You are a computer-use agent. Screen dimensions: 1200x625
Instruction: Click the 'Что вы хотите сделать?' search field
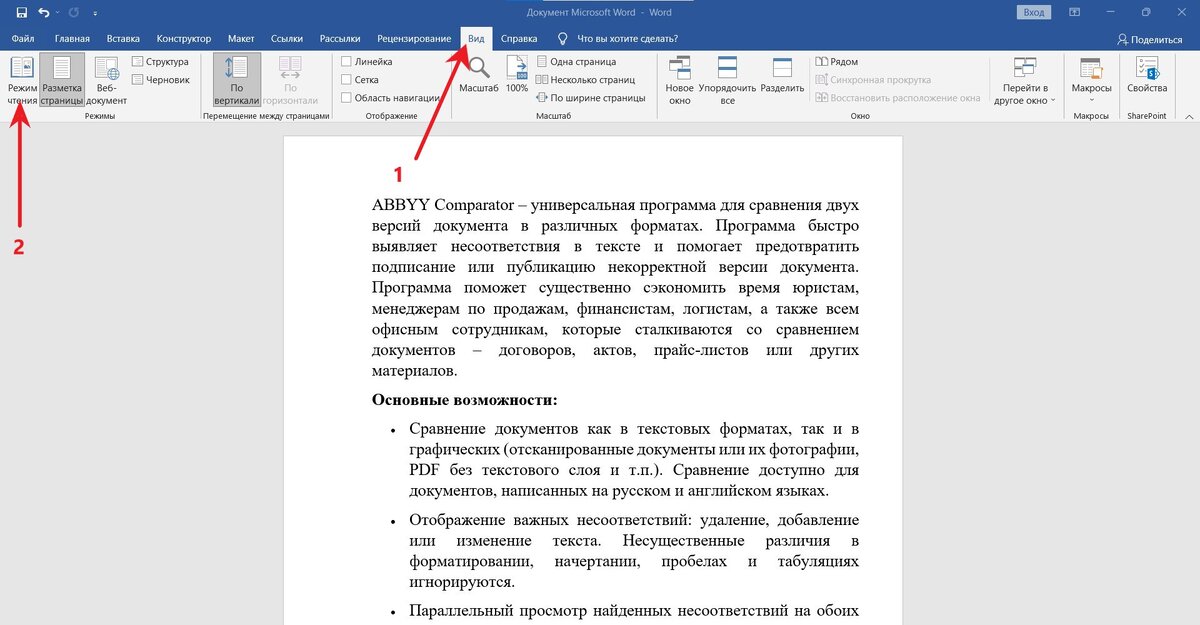617,39
